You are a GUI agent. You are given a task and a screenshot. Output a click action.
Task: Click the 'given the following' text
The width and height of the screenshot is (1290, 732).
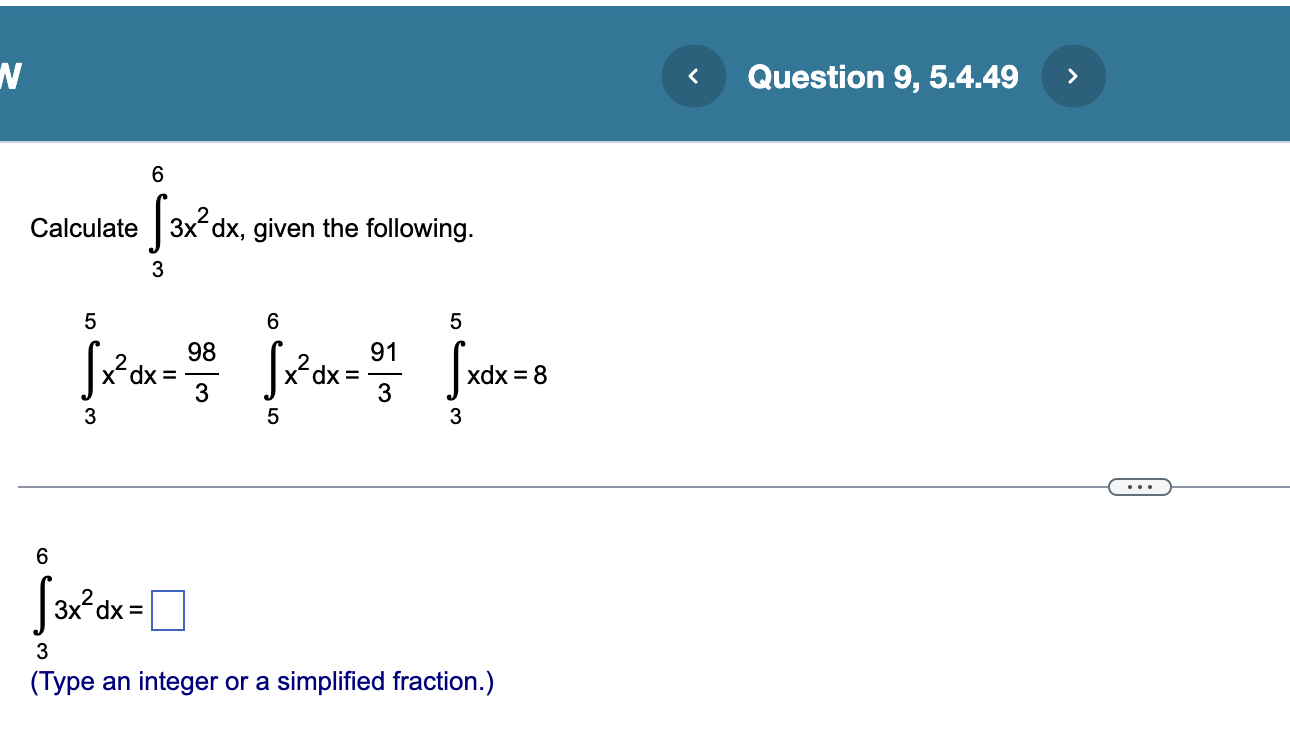coord(363,229)
